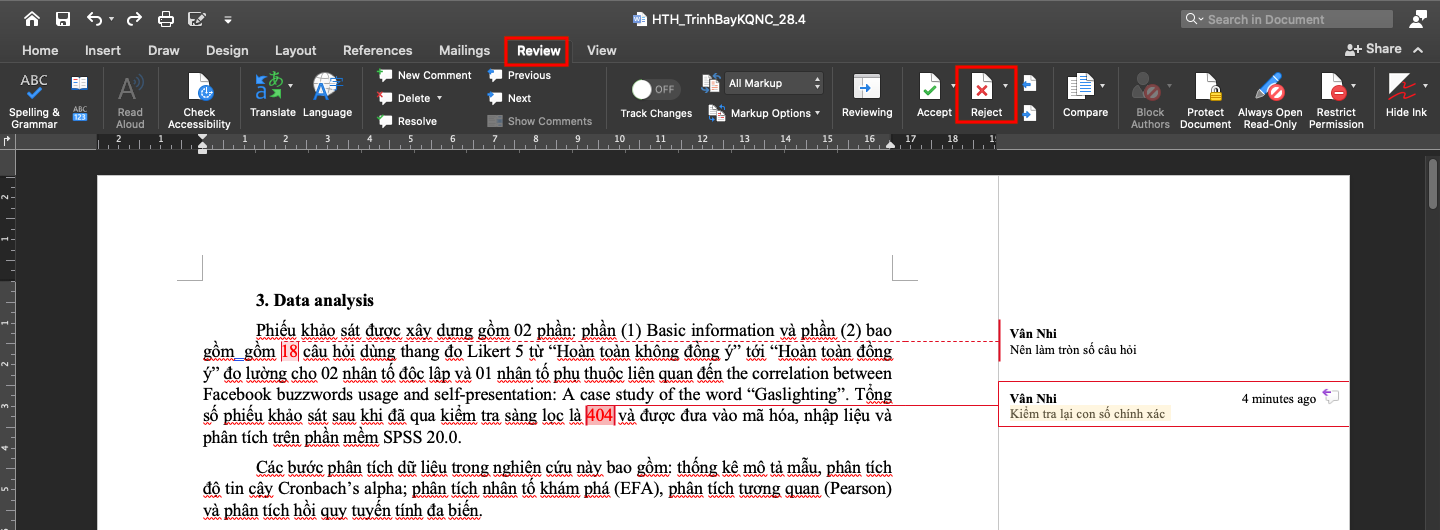Screen dimensions: 1440x530
Task: Click the "3. Data analysis" heading
Action: 315,300
